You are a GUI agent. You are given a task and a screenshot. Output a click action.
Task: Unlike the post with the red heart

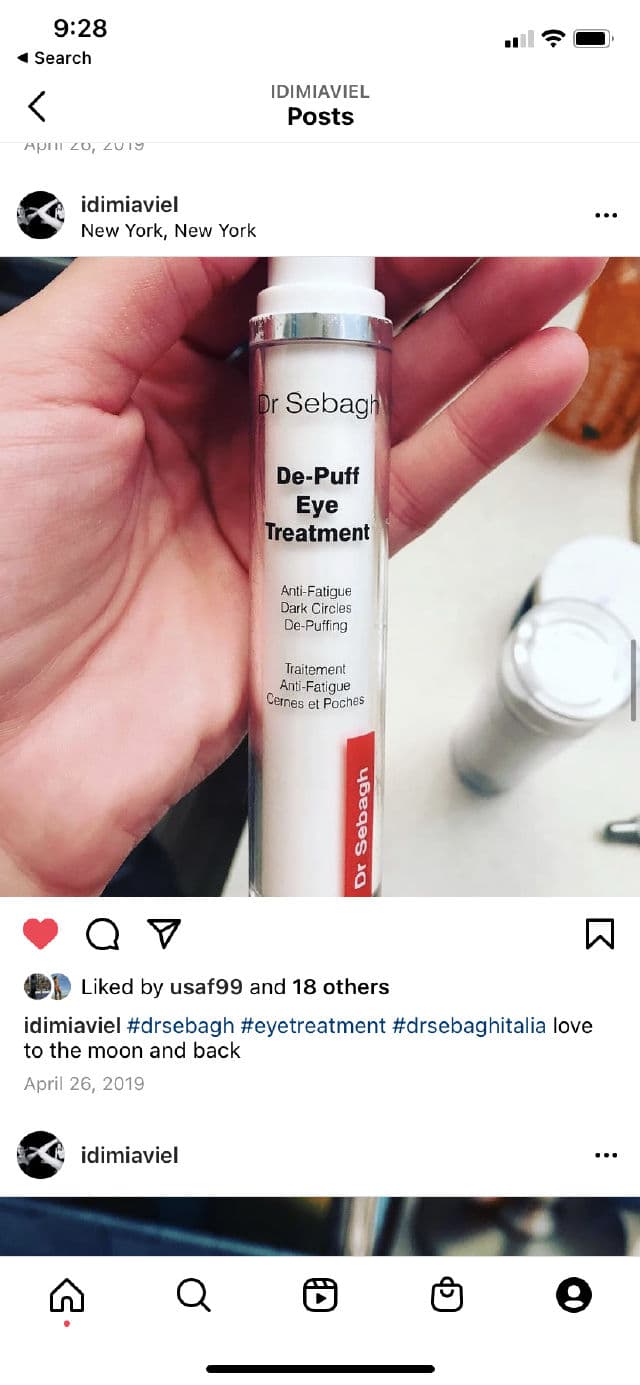[x=41, y=934]
